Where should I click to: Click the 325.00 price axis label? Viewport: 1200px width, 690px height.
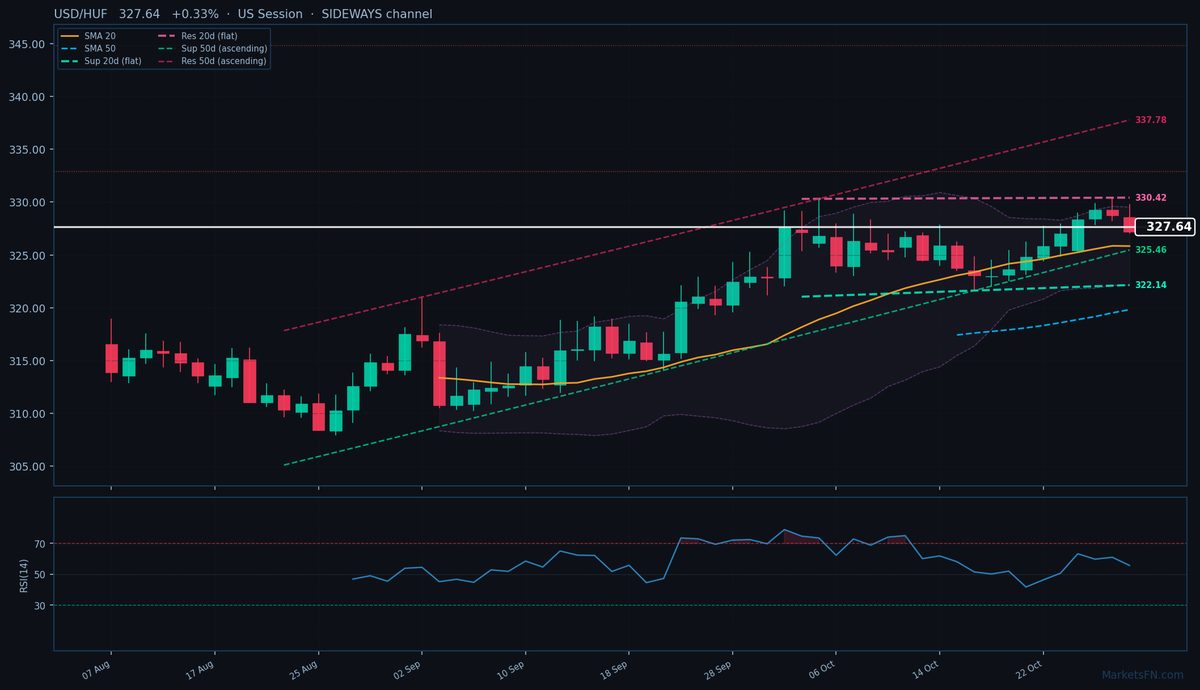click(x=26, y=256)
